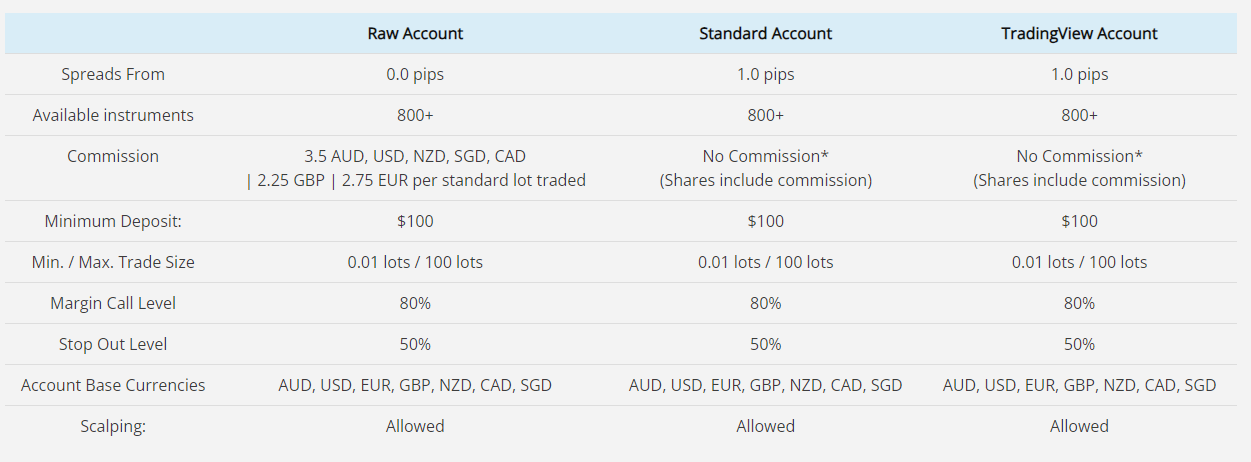Select the Standard Account column header
The image size is (1251, 462).
[x=765, y=33]
